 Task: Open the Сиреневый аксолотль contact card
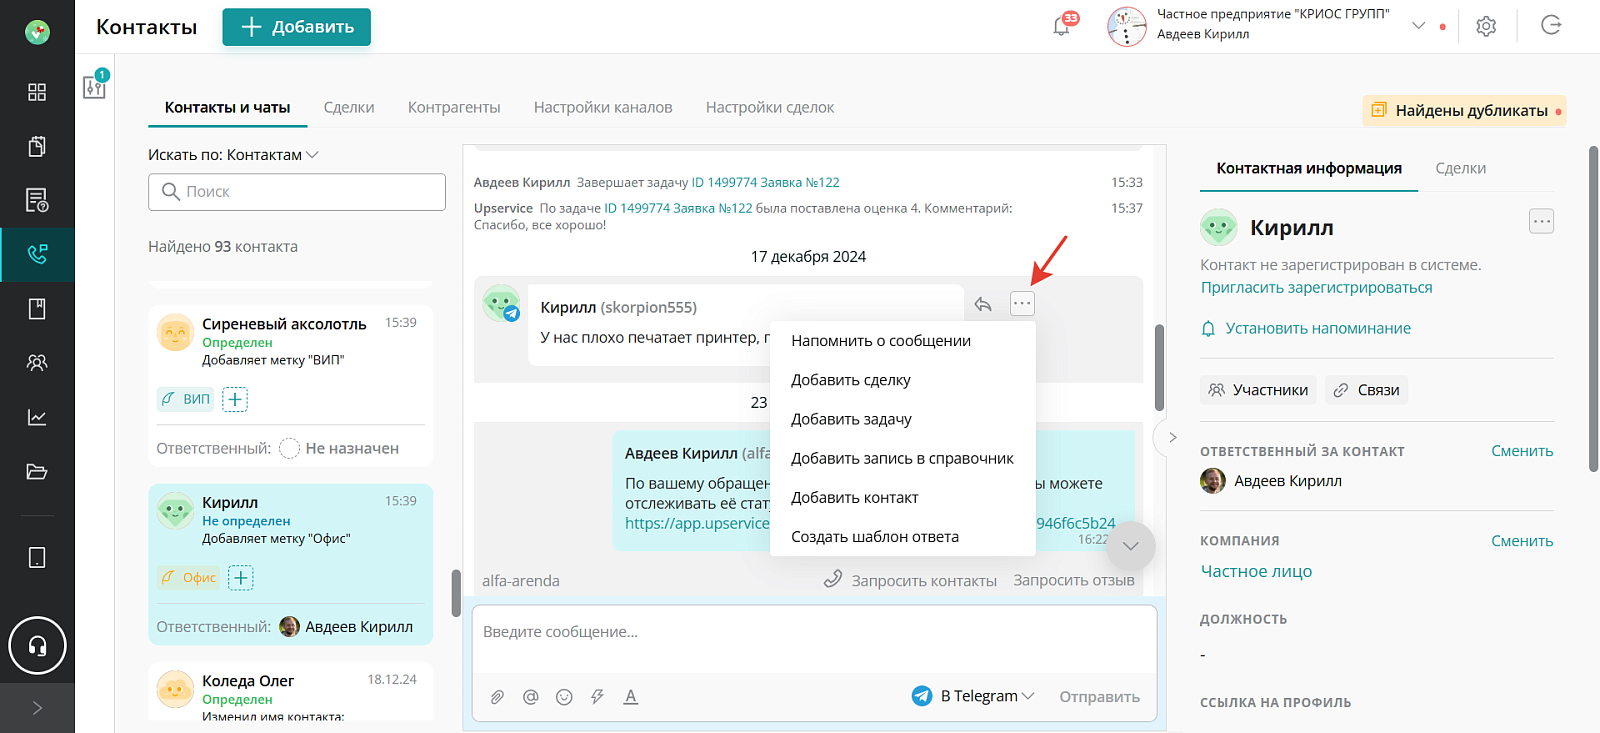[291, 386]
